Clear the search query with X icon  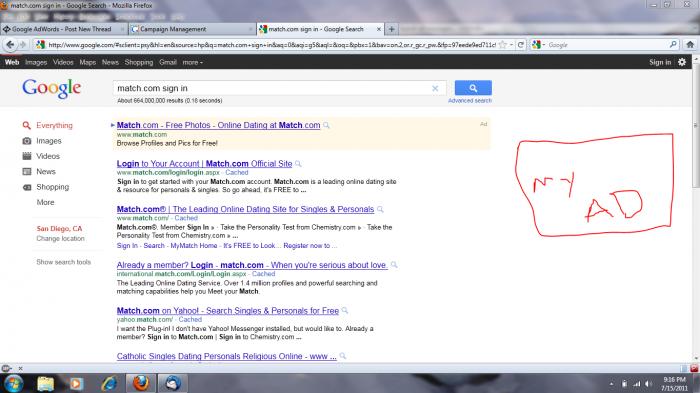pos(435,88)
